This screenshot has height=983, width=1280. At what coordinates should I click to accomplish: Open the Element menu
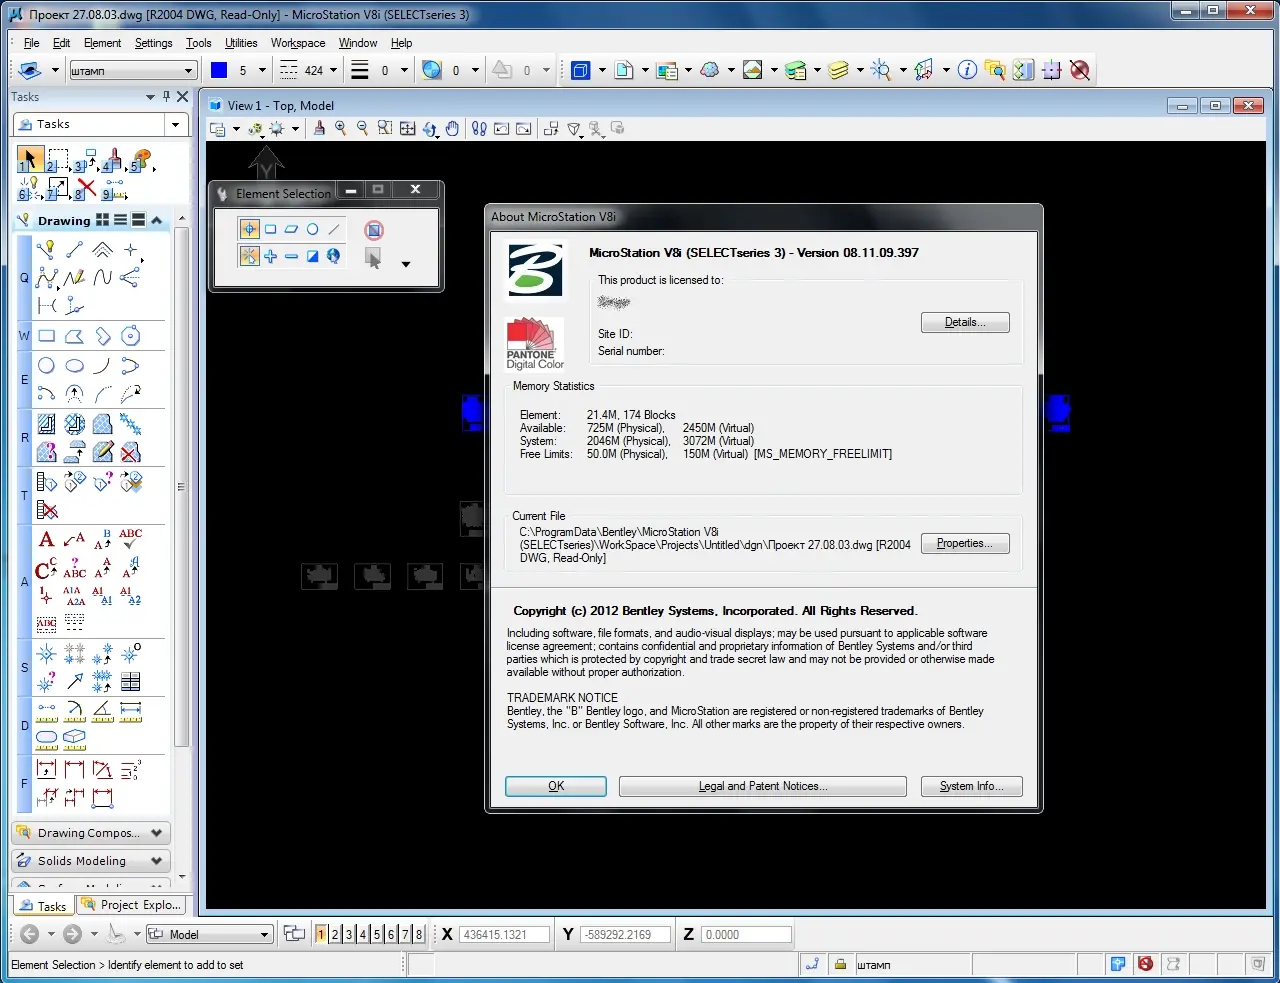pos(102,43)
